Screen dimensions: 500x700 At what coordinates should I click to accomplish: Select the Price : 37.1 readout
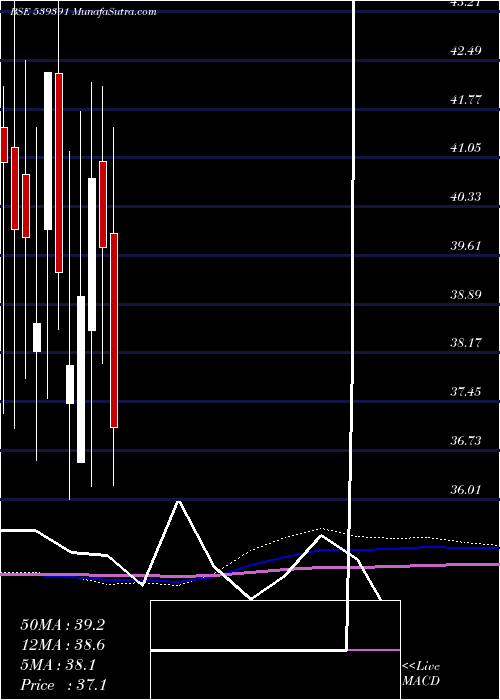point(63,685)
